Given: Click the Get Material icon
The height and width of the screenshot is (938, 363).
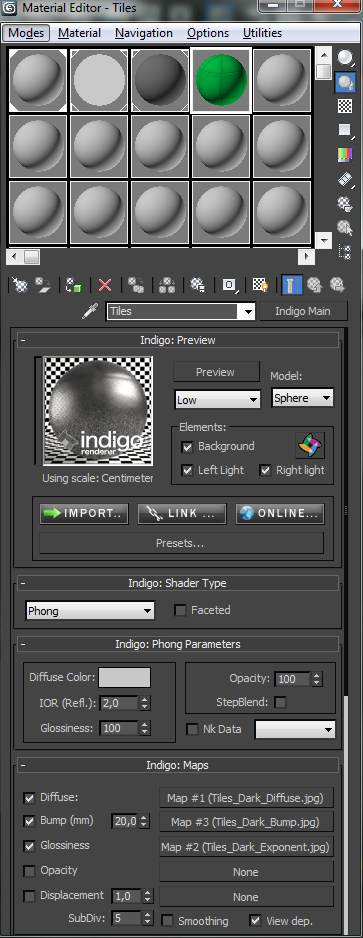Looking at the screenshot, I should [20, 285].
